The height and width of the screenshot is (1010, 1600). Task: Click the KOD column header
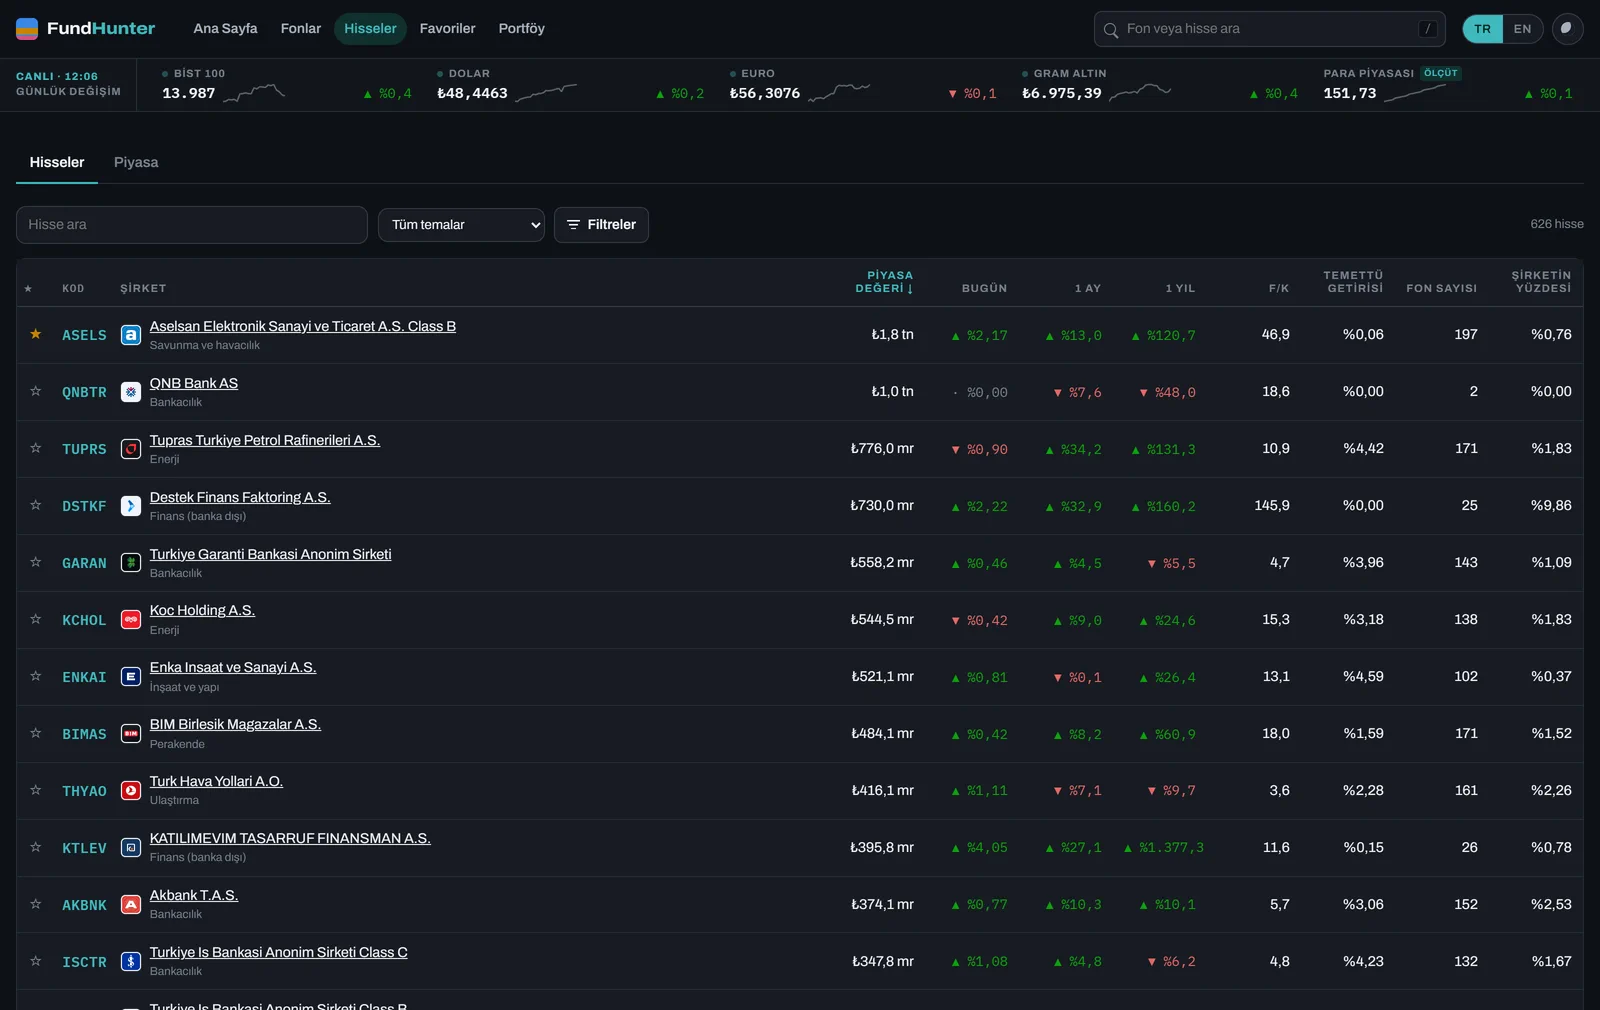73,288
